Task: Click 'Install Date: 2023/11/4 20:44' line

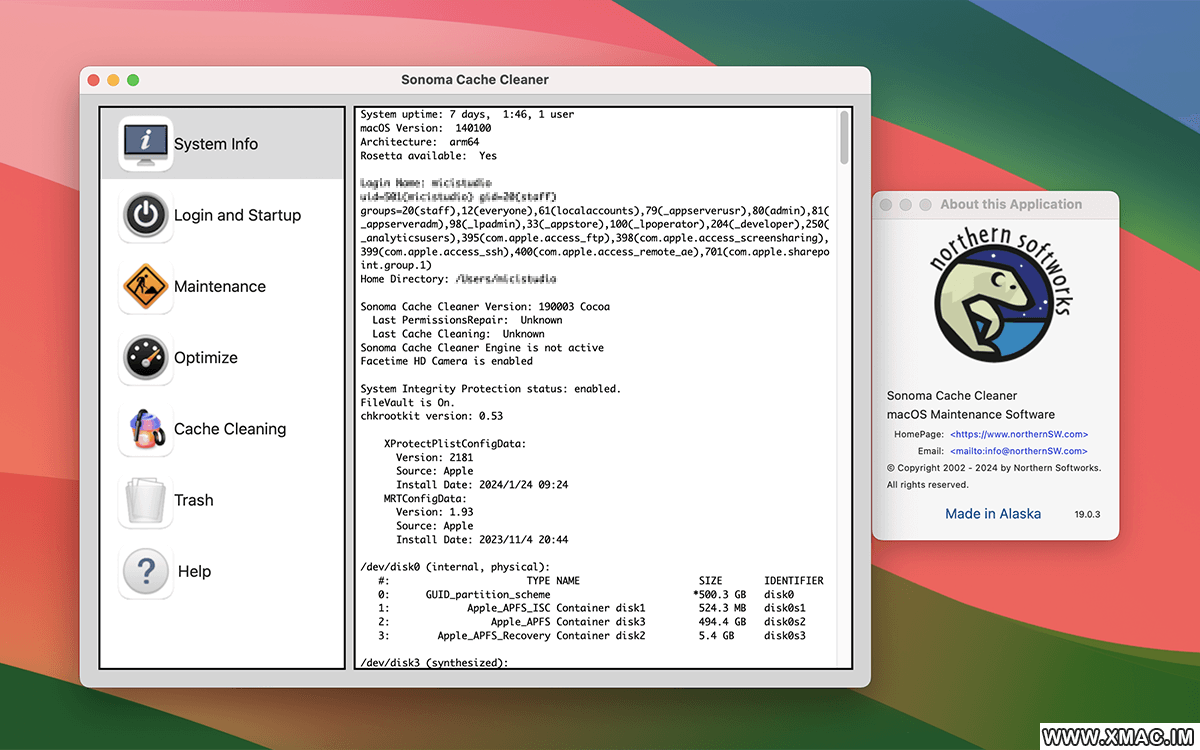Action: point(482,540)
